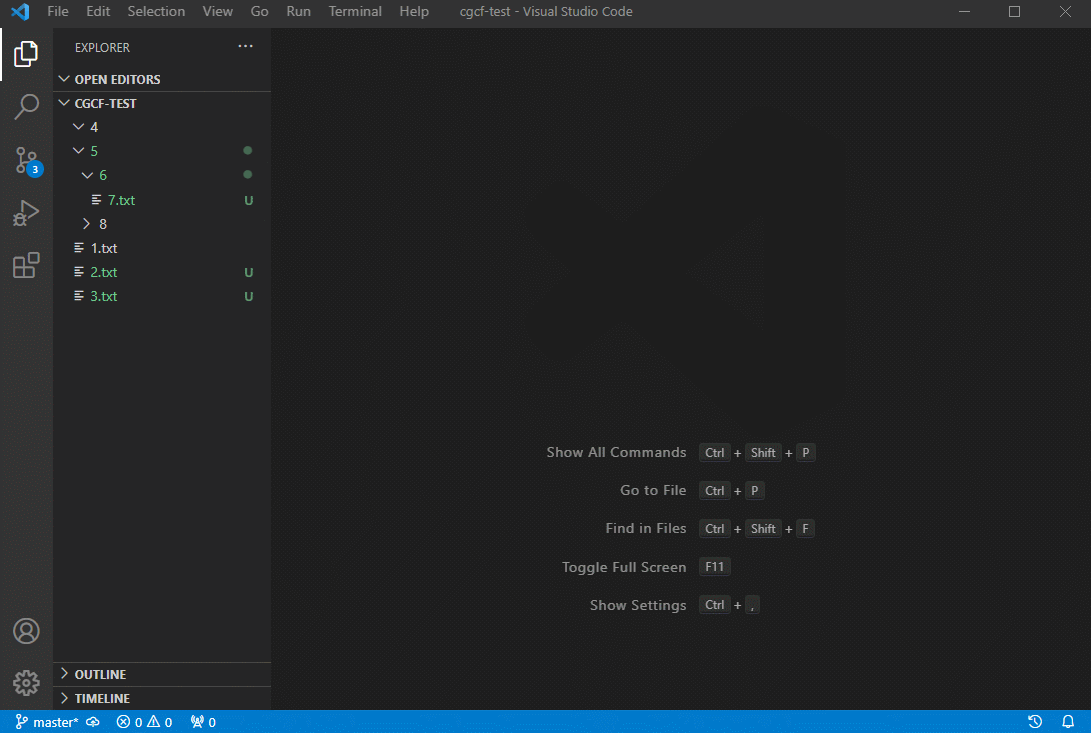Collapse folder 5
This screenshot has height=733, width=1091.
pos(162,151)
